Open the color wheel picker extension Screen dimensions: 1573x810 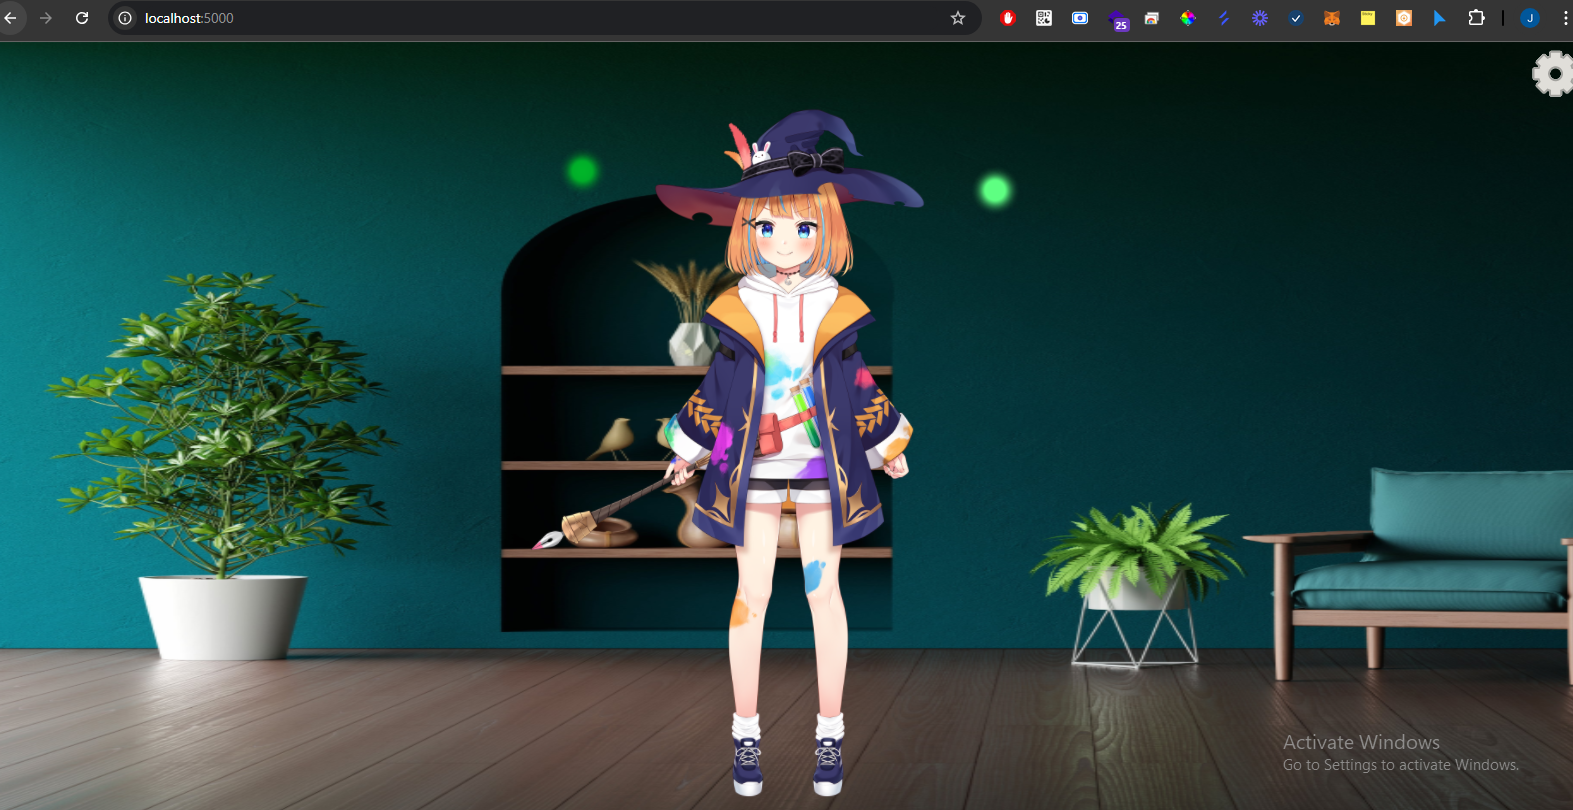coord(1188,18)
